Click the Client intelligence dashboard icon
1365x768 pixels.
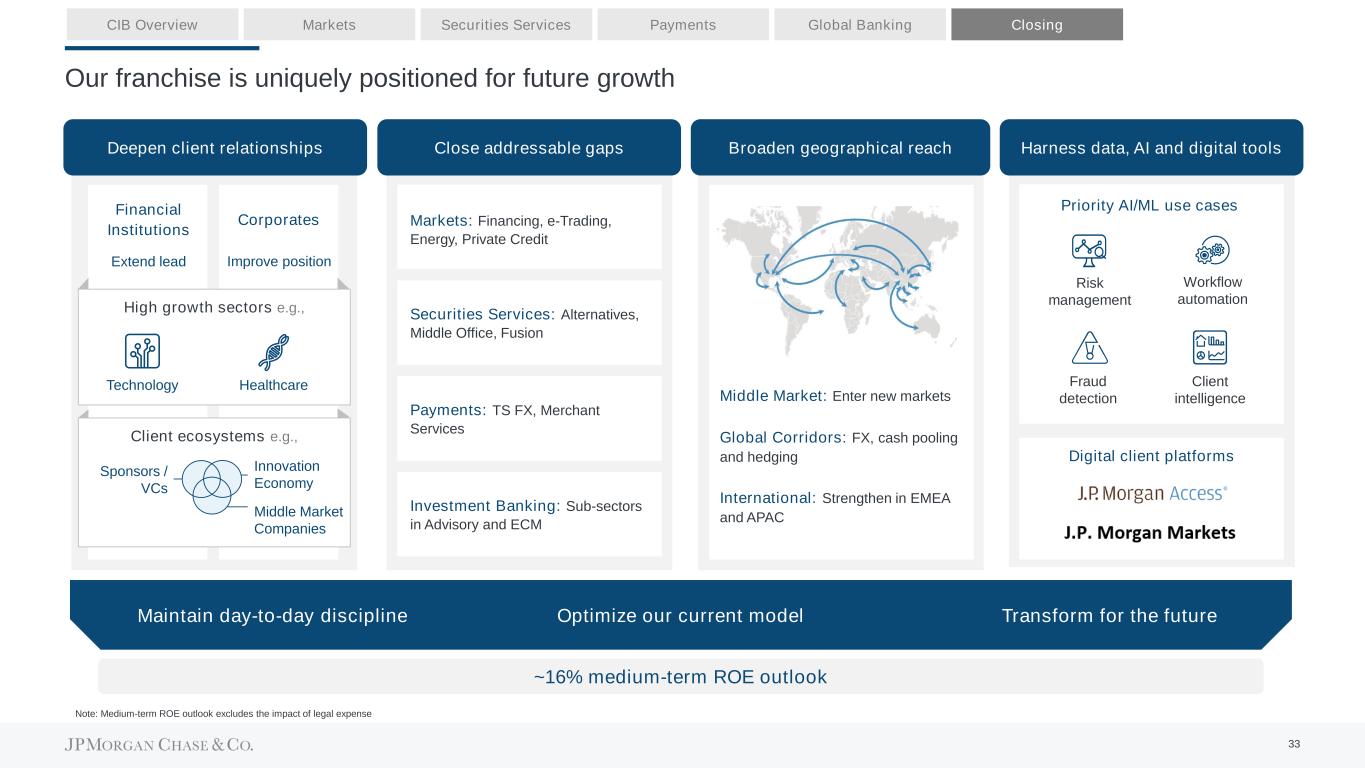pyautogui.click(x=1210, y=347)
